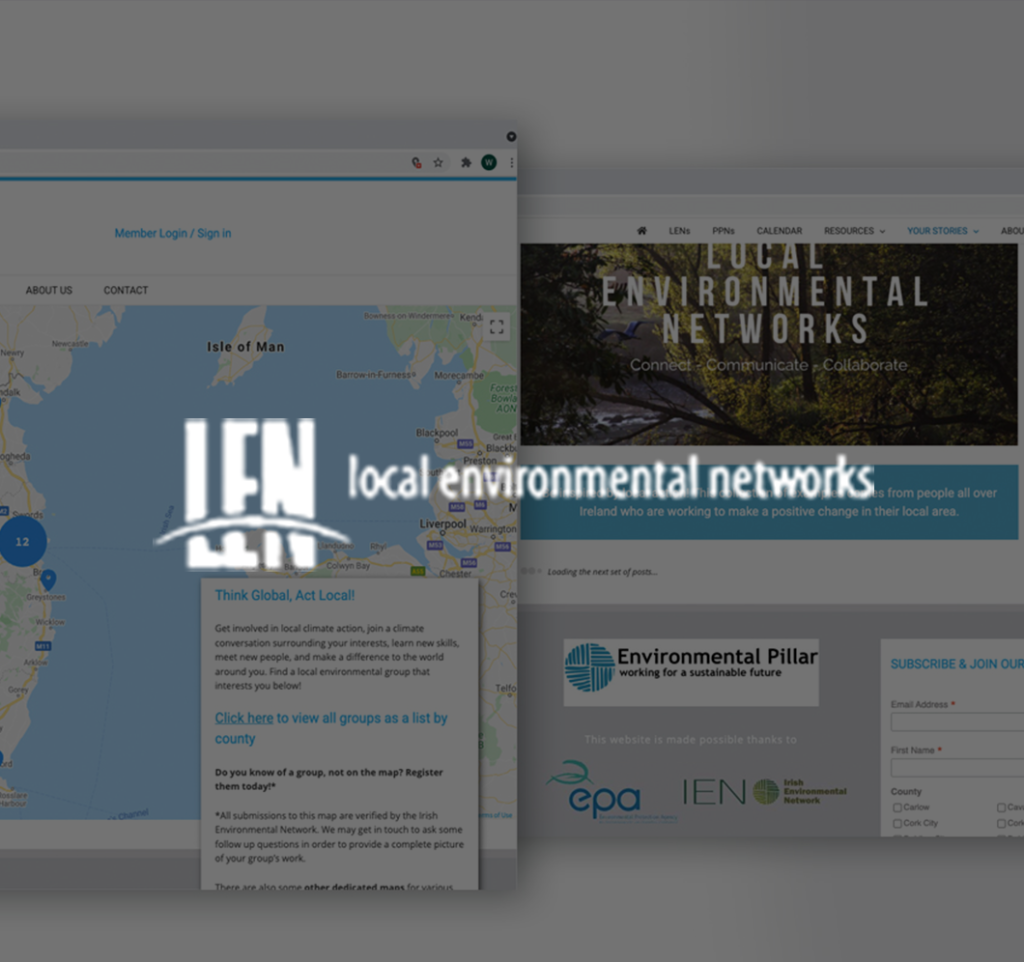
Task: Open LENs in right window navigation
Action: pos(679,231)
